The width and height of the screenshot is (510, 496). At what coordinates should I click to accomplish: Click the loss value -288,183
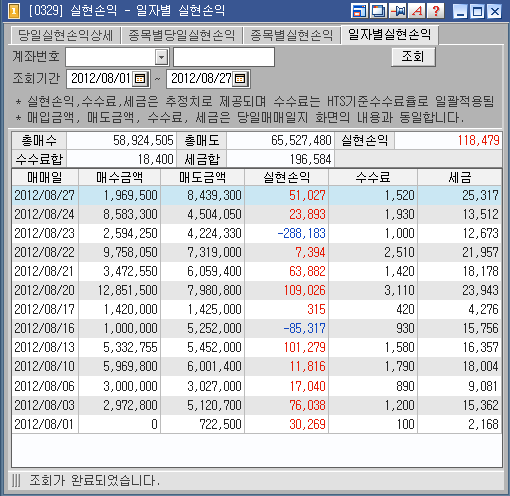(x=301, y=233)
